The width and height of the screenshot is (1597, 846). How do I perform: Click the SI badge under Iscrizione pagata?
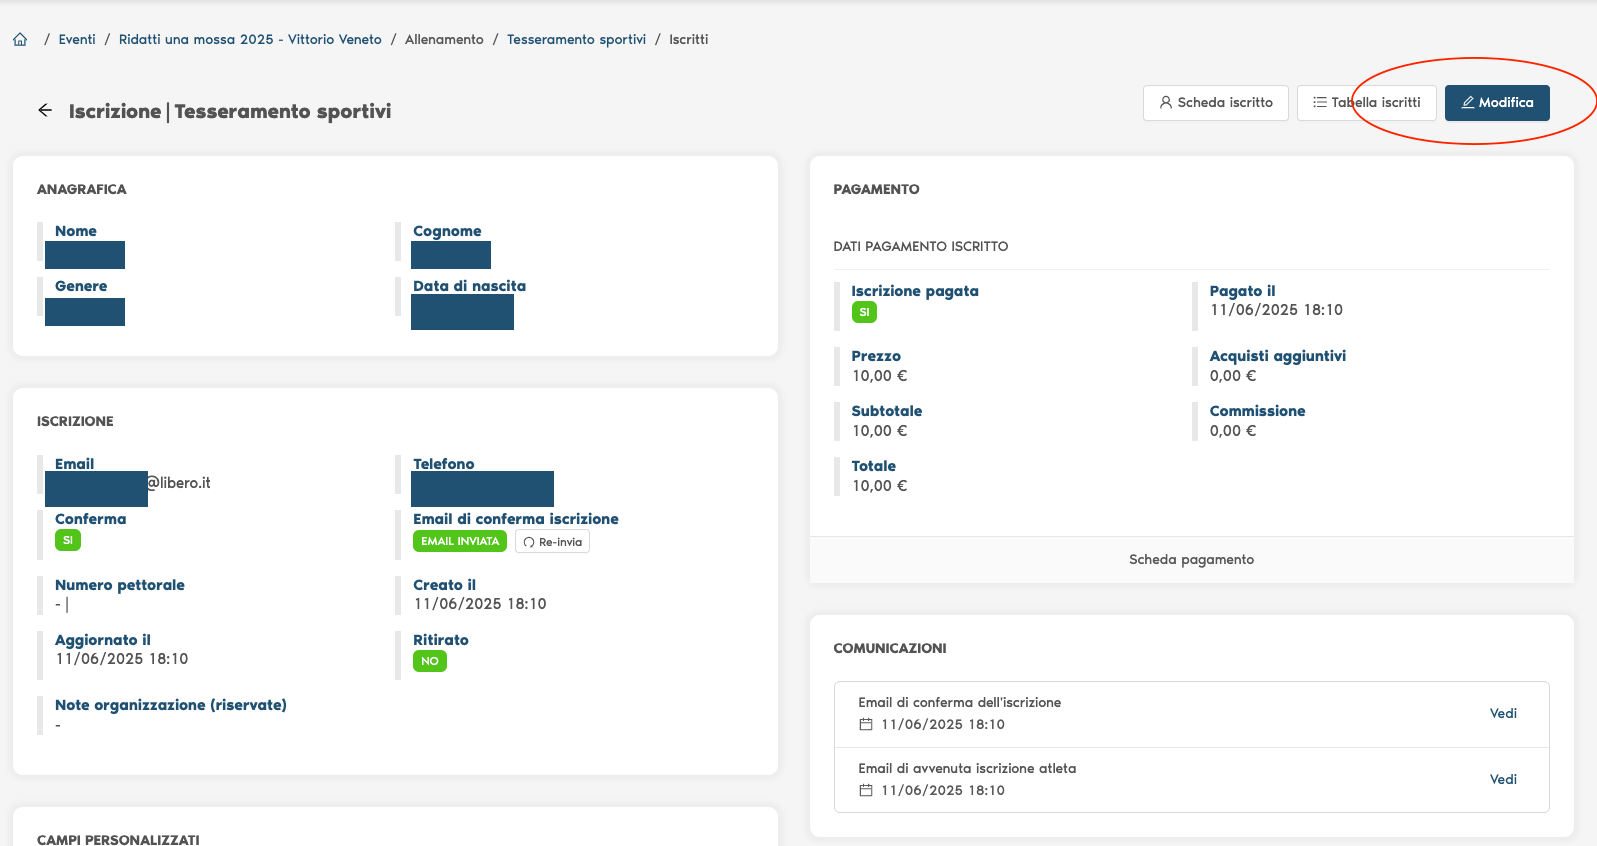[864, 312]
